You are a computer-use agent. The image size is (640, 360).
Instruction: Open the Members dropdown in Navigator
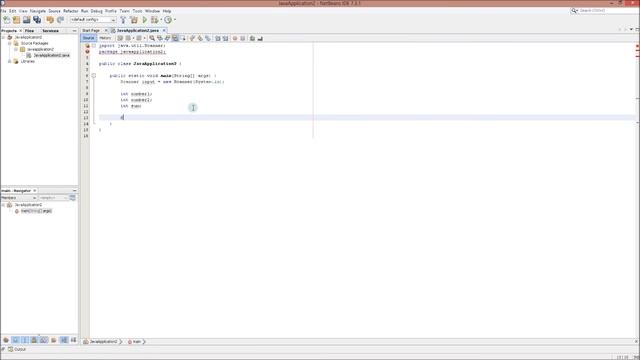(19, 198)
